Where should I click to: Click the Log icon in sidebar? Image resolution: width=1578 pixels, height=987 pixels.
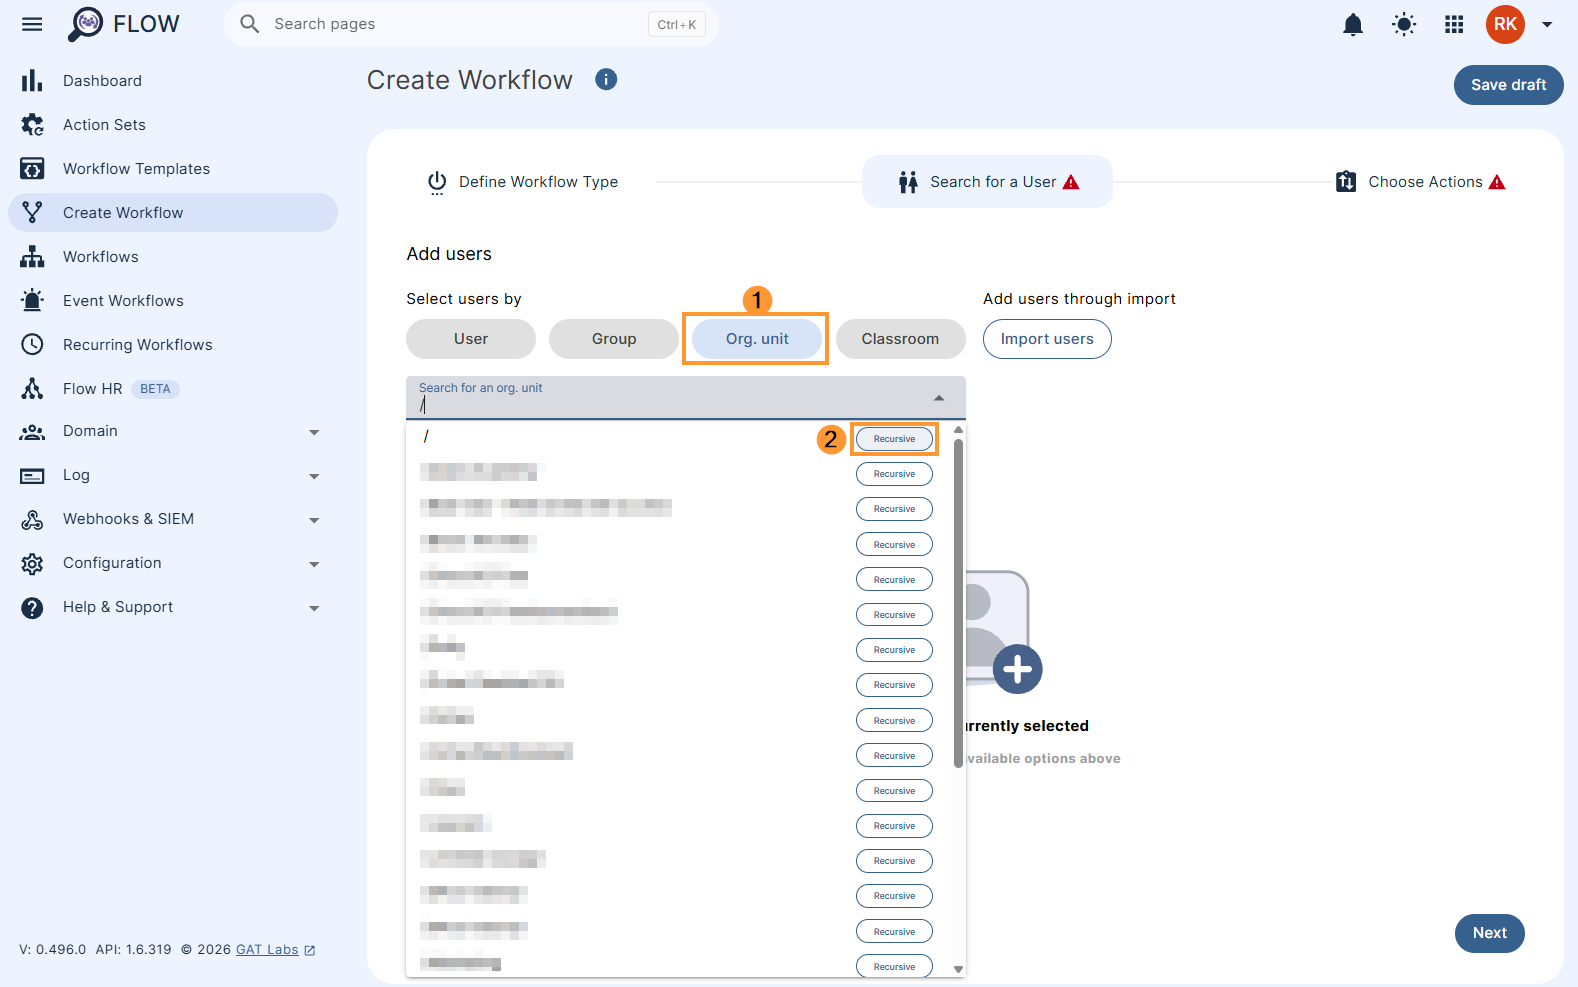pos(32,476)
